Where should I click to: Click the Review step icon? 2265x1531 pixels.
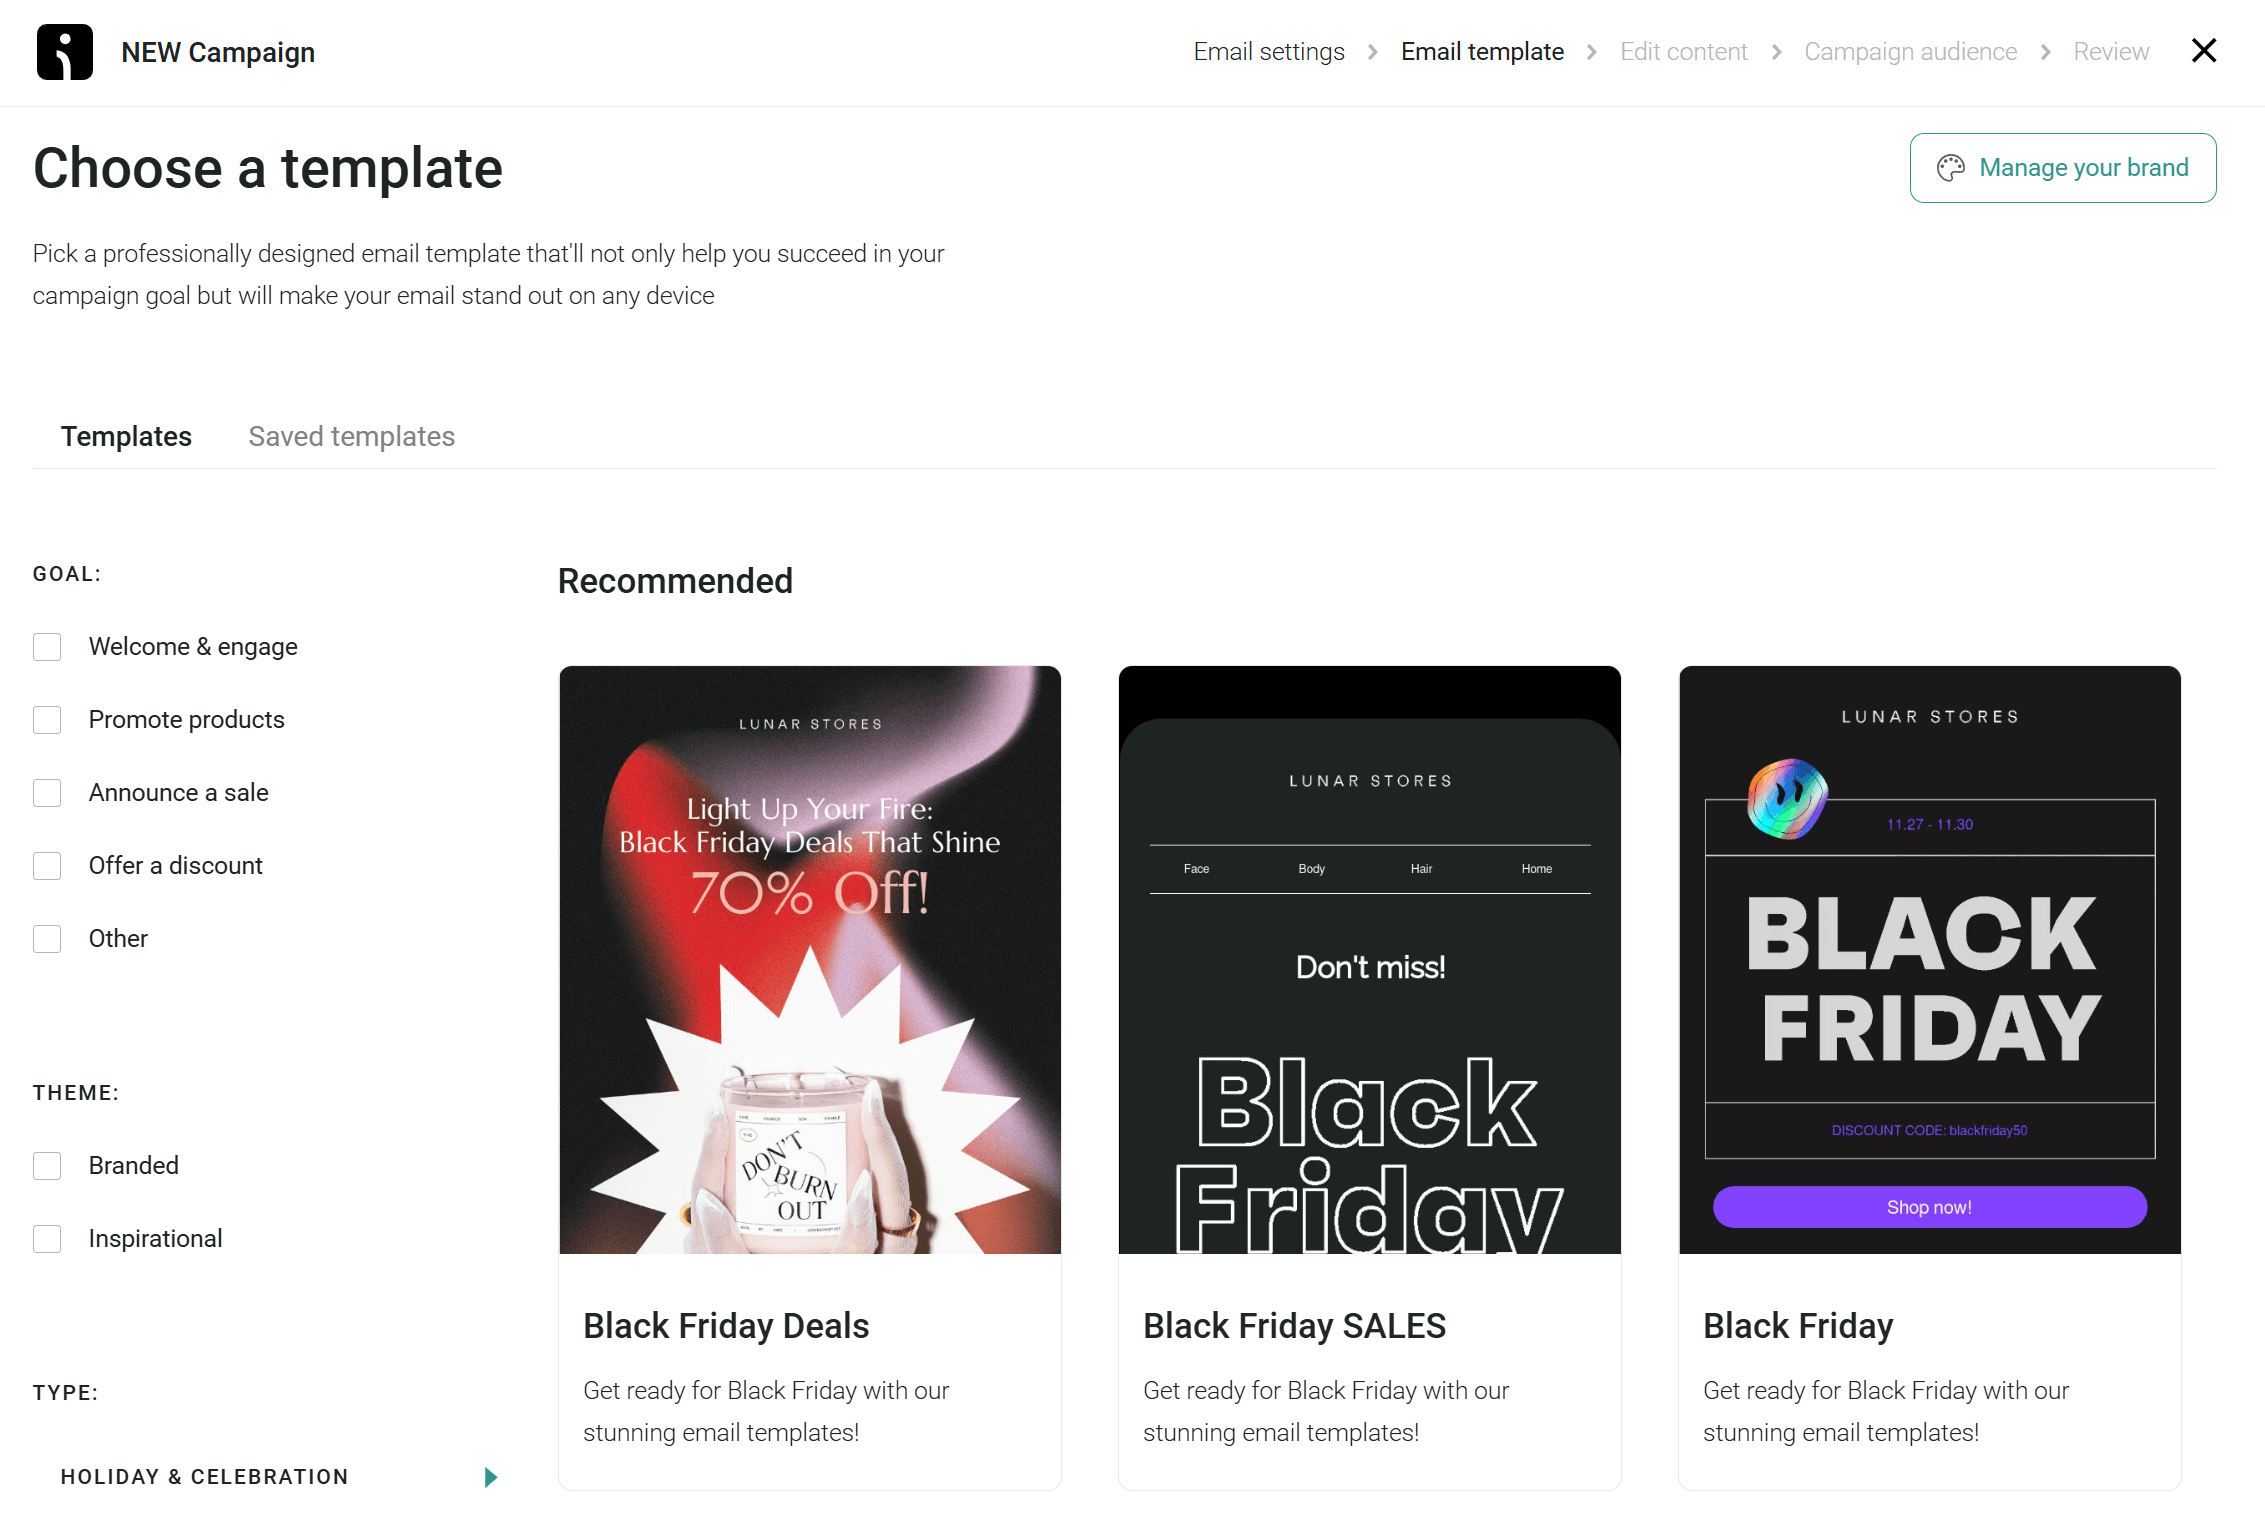click(2110, 51)
